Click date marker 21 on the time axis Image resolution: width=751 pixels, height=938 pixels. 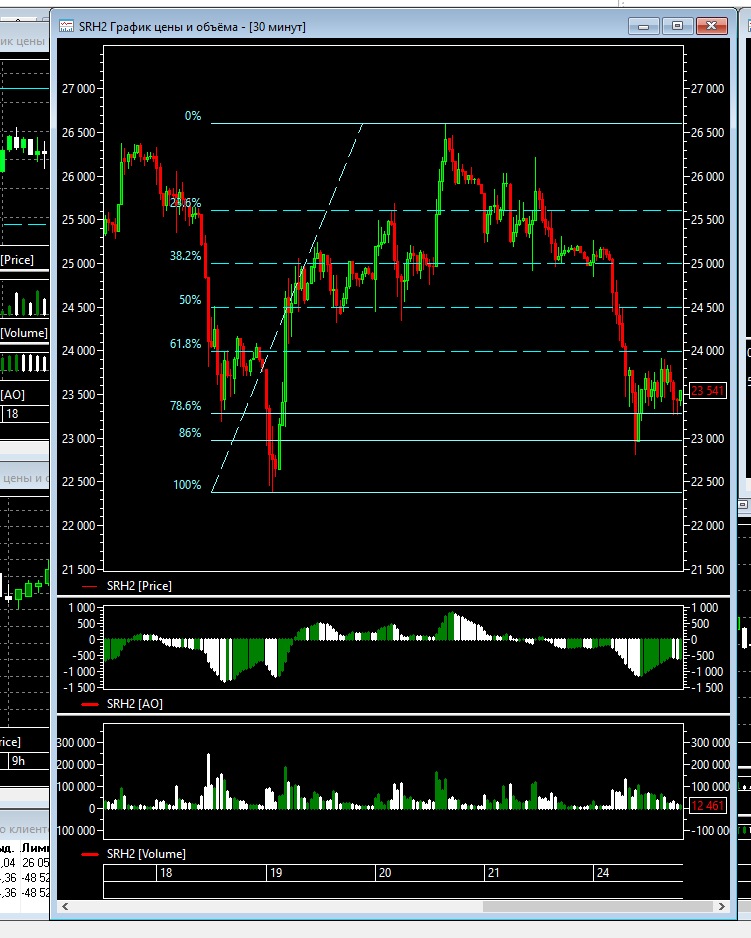[493, 873]
